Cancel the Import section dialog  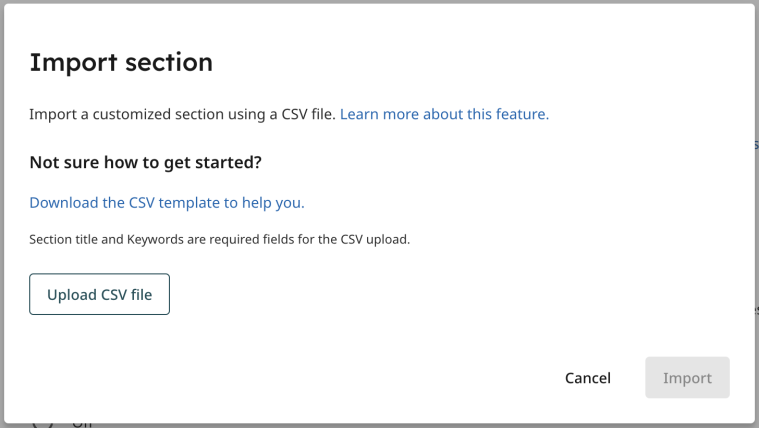[x=588, y=378]
